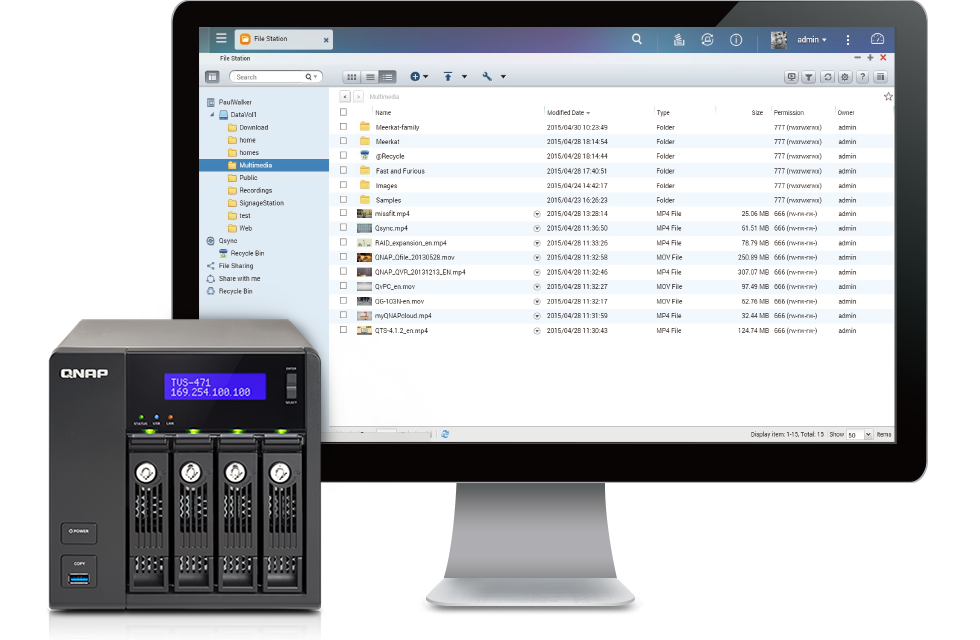Expand the create menu dropdown arrow
The height and width of the screenshot is (640, 980).
click(x=426, y=77)
